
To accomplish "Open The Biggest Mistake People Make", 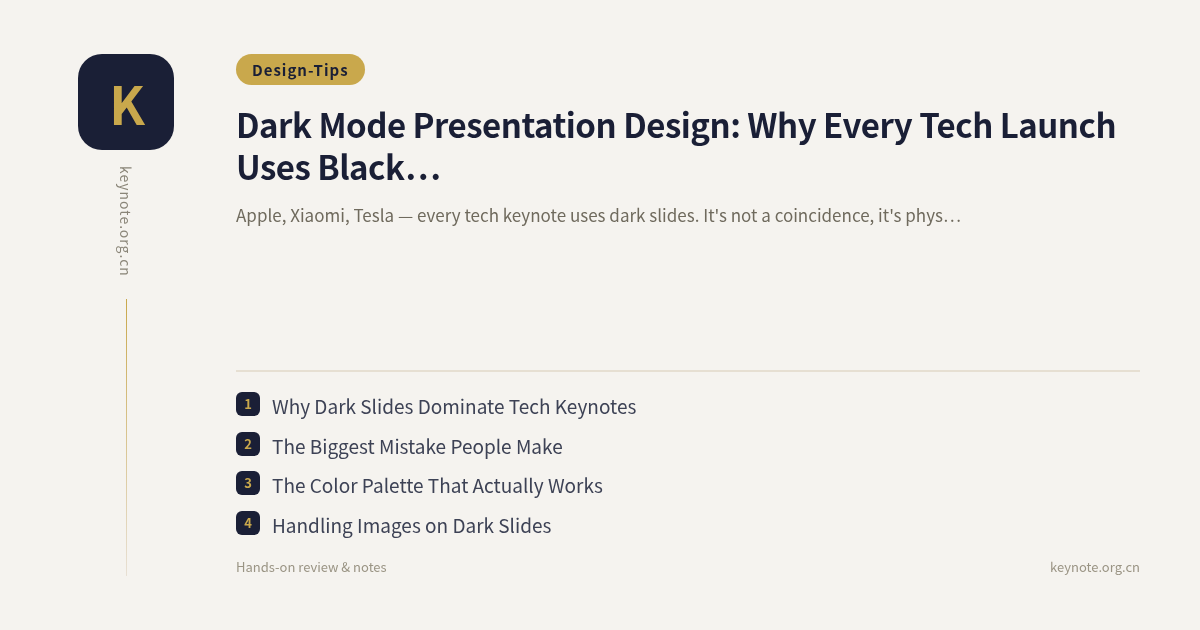I will pyautogui.click(x=417, y=447).
